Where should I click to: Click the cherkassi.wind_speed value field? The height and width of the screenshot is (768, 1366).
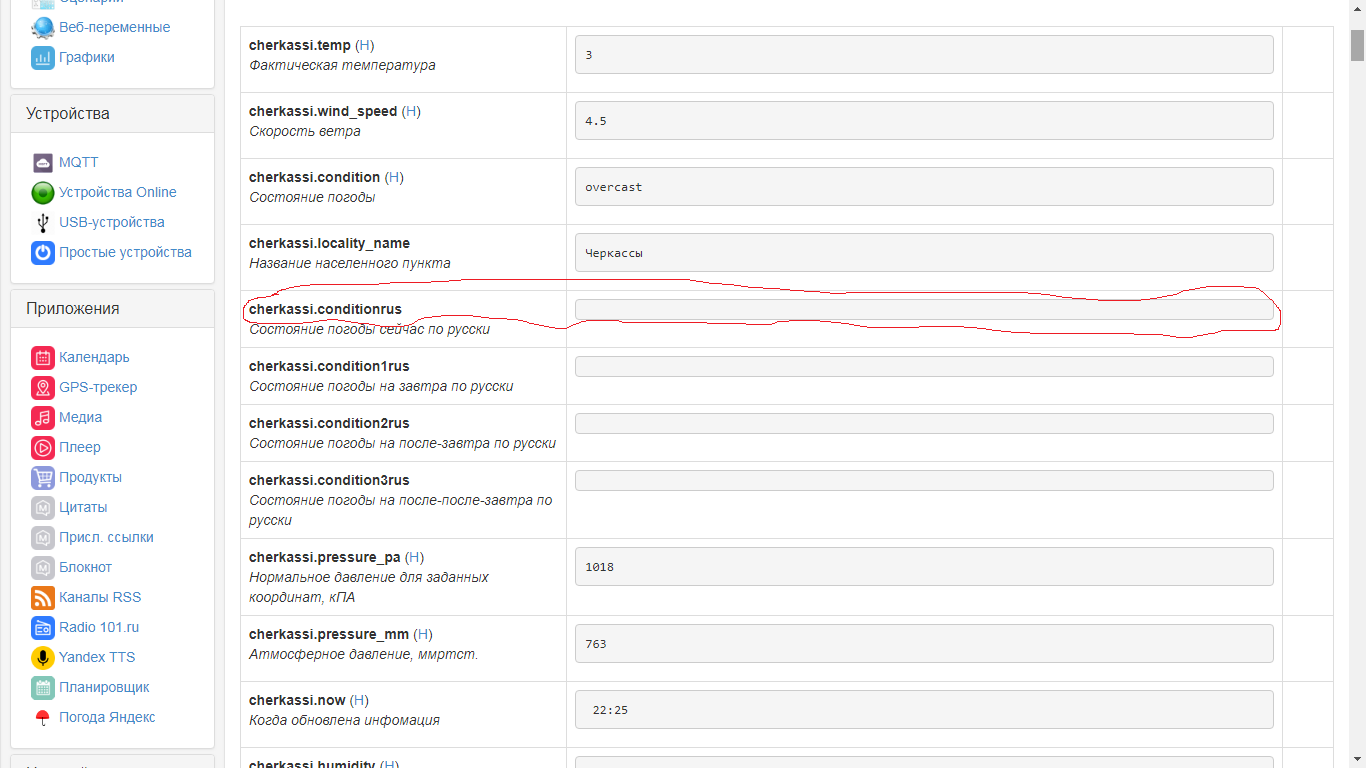point(923,121)
